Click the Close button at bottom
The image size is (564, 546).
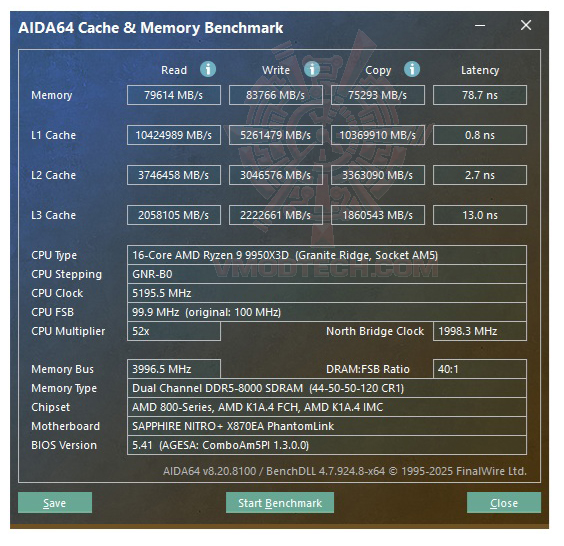pos(504,502)
